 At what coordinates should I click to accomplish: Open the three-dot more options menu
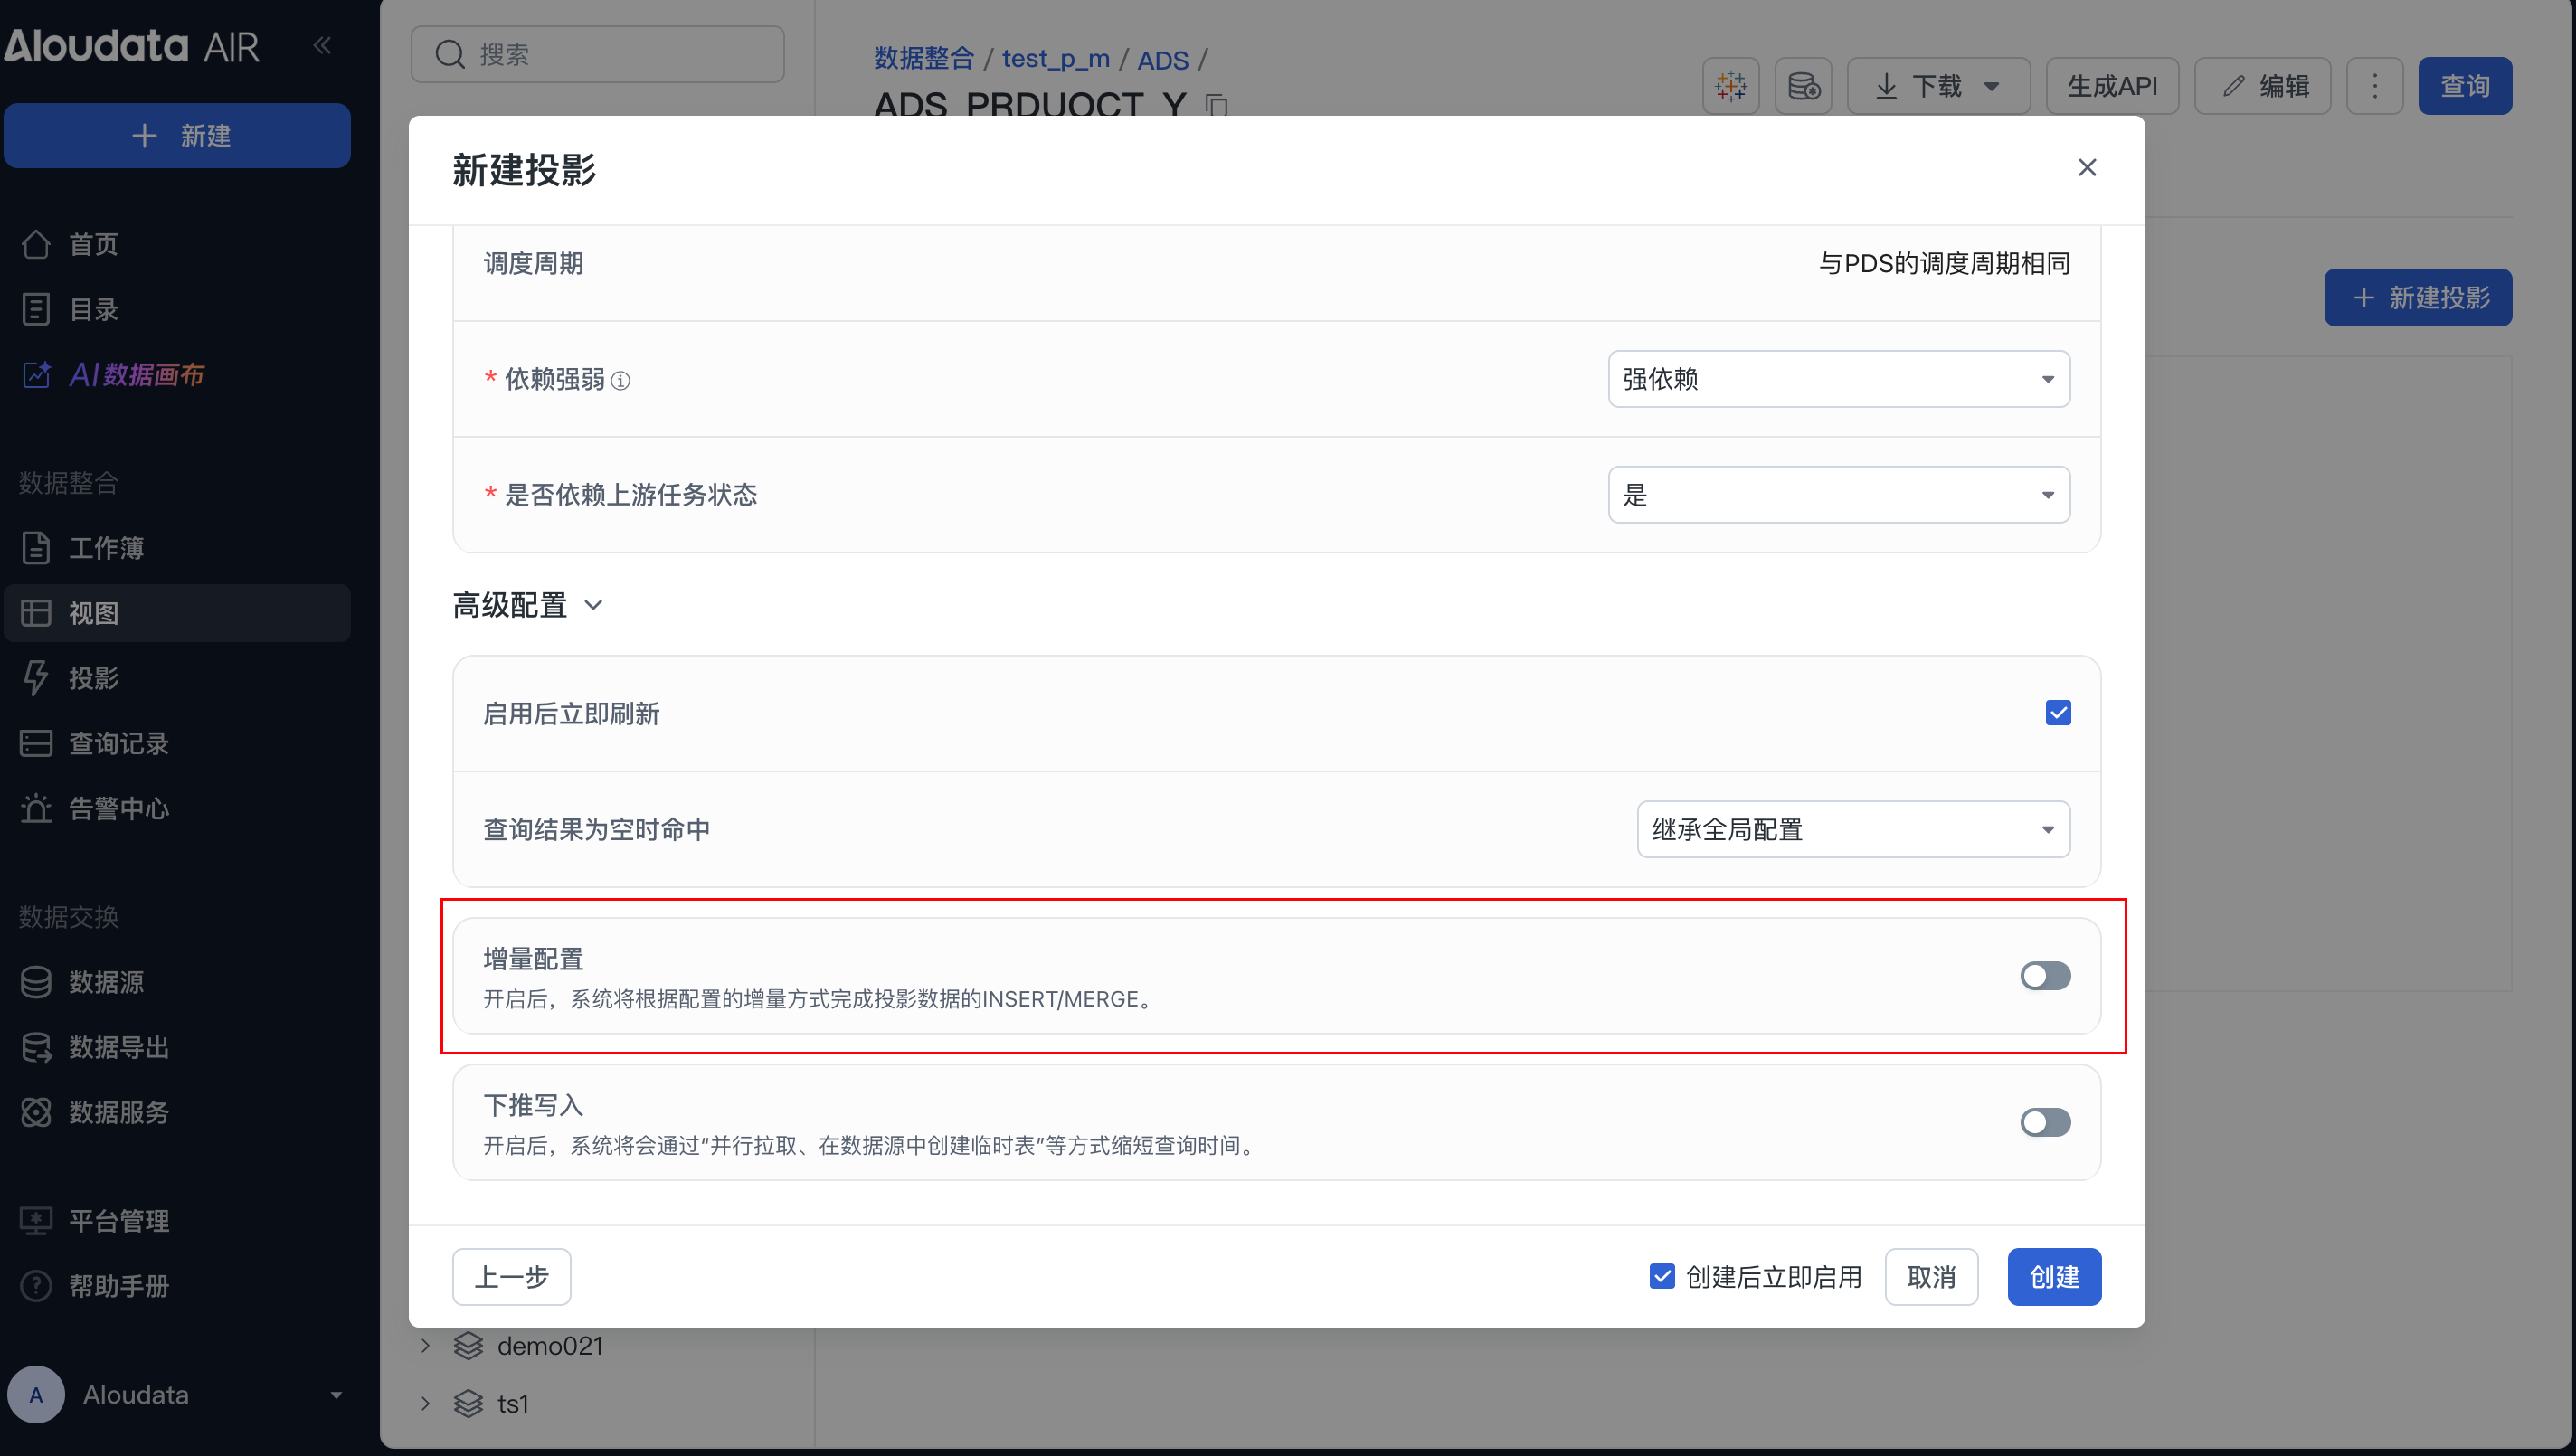2374,86
